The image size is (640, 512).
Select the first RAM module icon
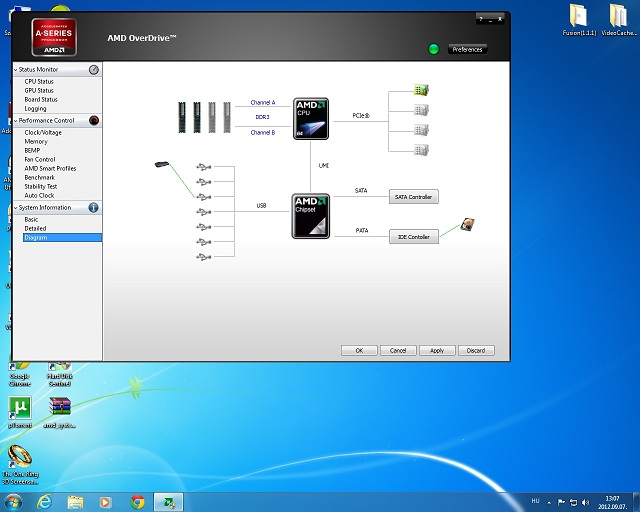182,117
